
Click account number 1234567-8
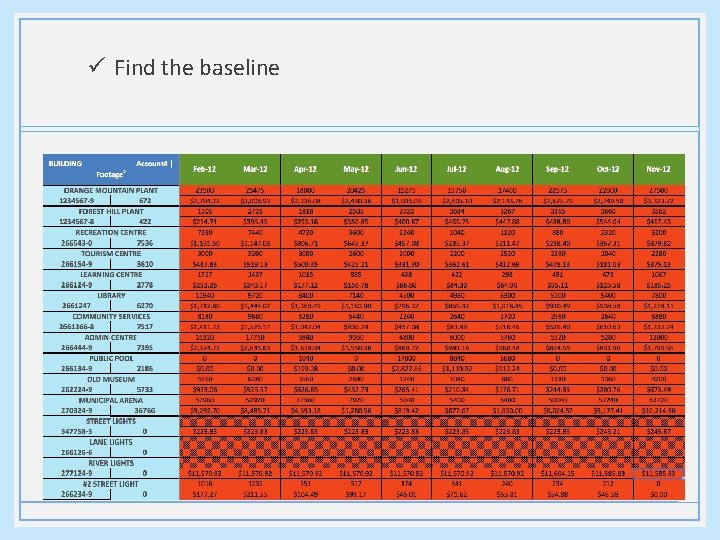(x=77, y=222)
